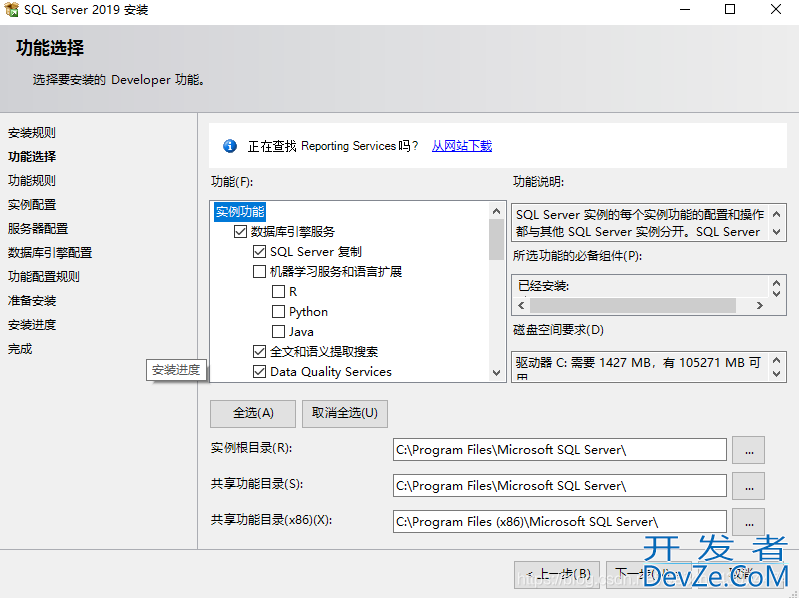Select the 安装进度 step in sidebar

(32, 324)
